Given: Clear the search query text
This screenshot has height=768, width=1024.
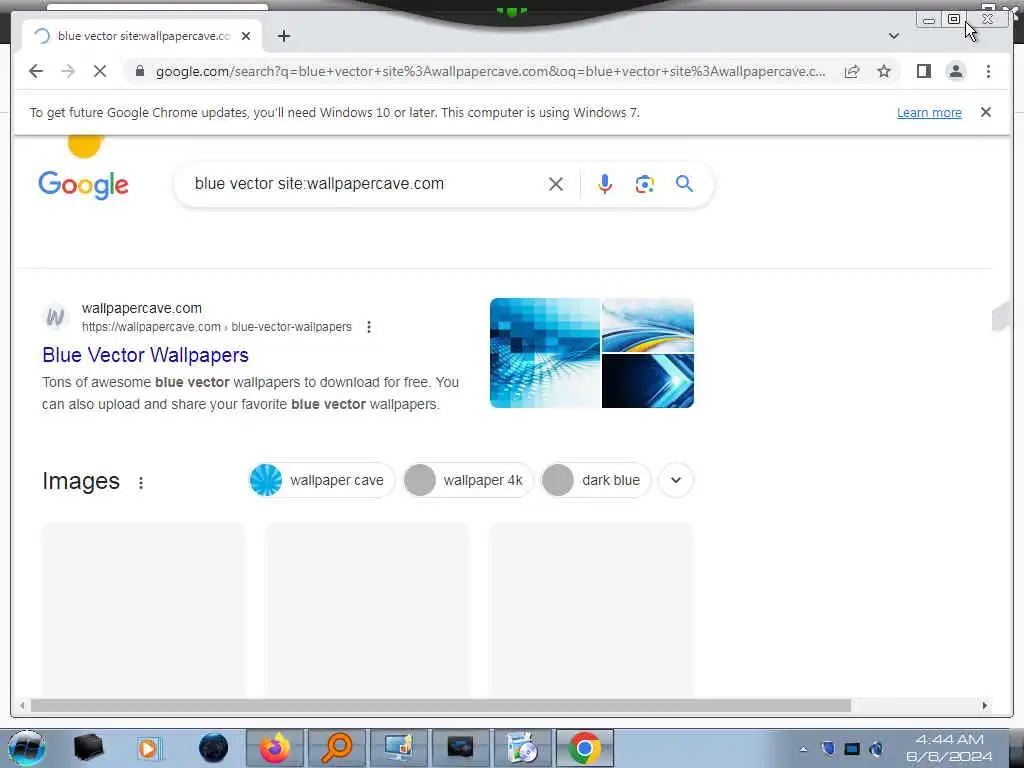Looking at the screenshot, I should (x=556, y=184).
